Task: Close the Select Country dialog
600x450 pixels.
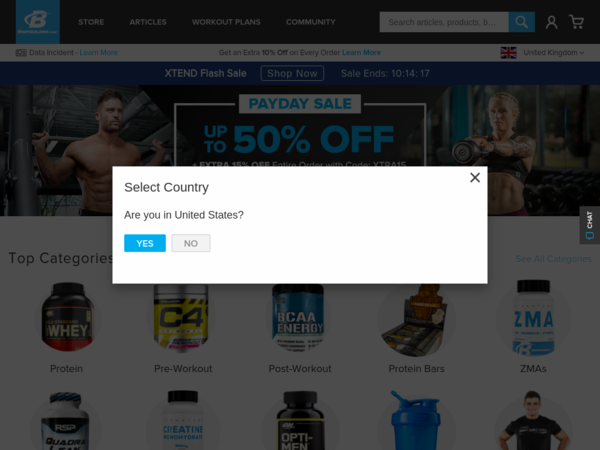Action: [475, 178]
